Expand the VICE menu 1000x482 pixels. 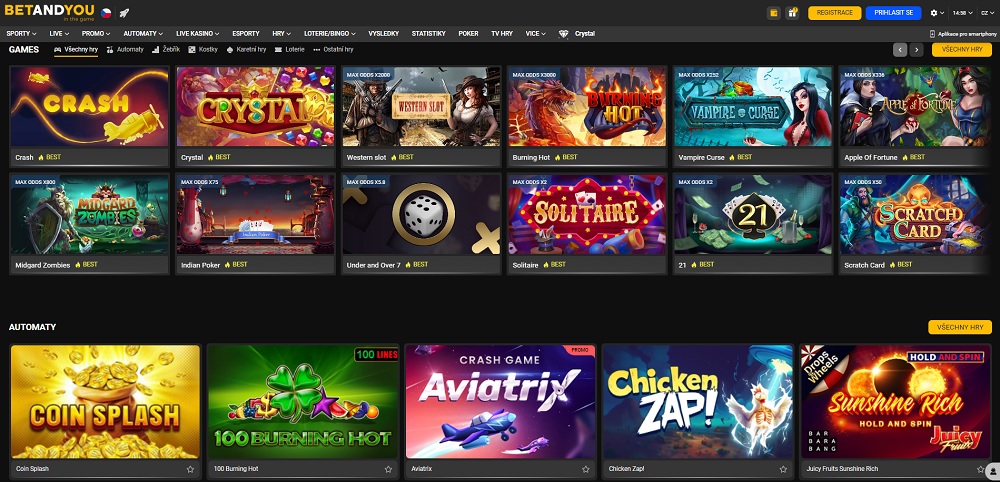(536, 34)
